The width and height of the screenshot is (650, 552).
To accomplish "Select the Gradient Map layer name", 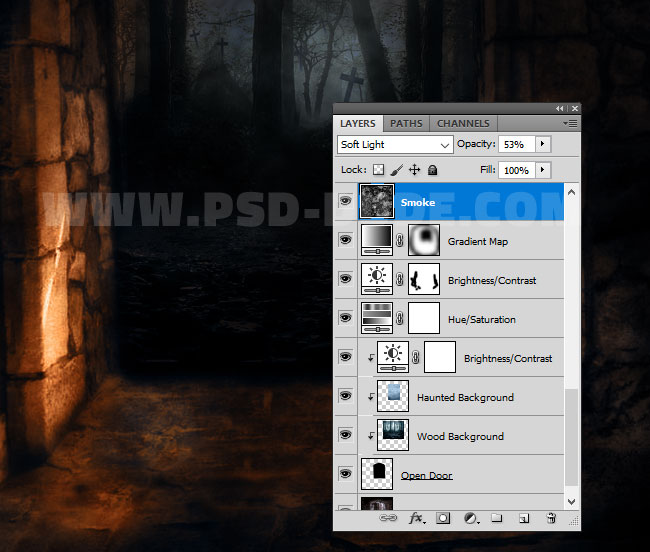I will point(478,241).
